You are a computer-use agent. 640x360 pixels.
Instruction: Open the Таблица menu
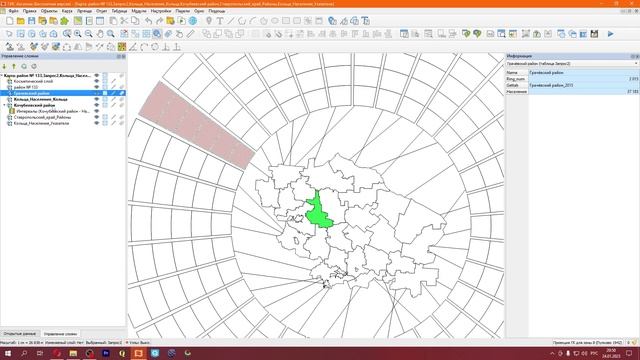point(119,11)
